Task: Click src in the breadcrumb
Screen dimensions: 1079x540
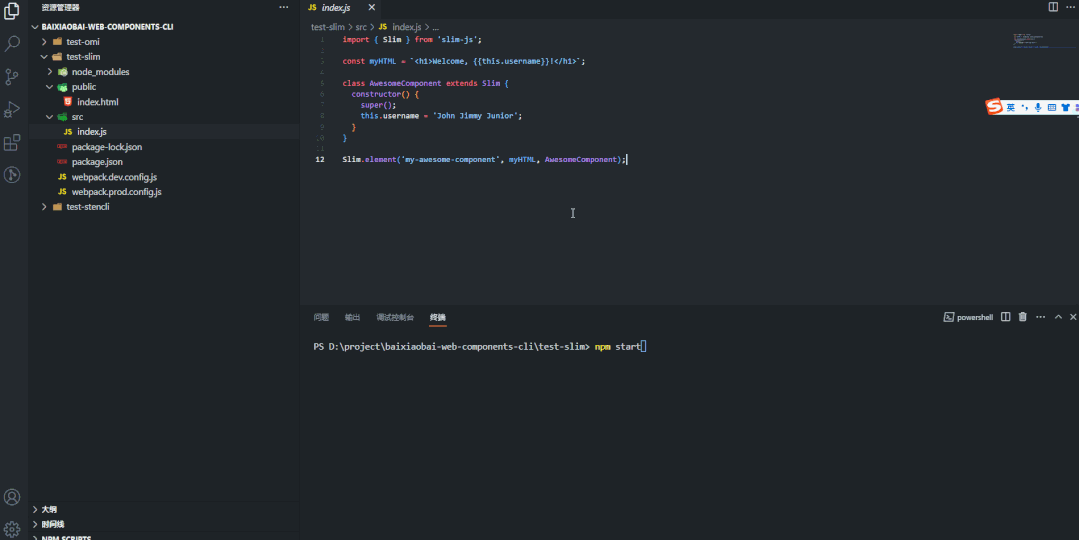Action: (361, 27)
